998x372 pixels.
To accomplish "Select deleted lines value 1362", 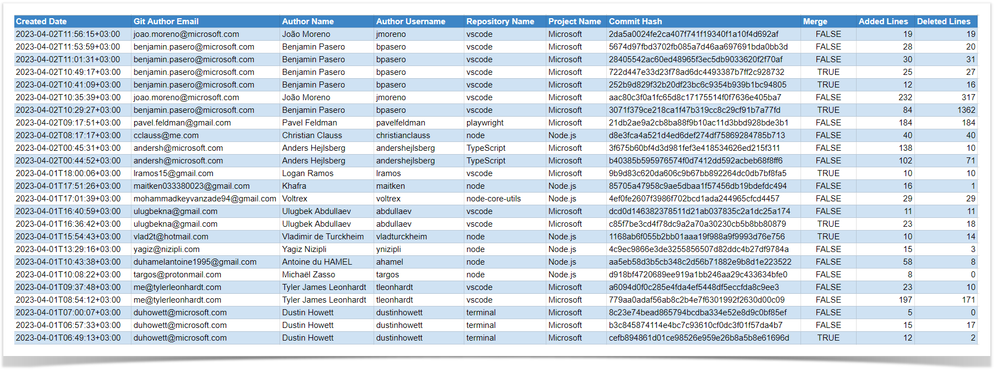I will [966, 110].
